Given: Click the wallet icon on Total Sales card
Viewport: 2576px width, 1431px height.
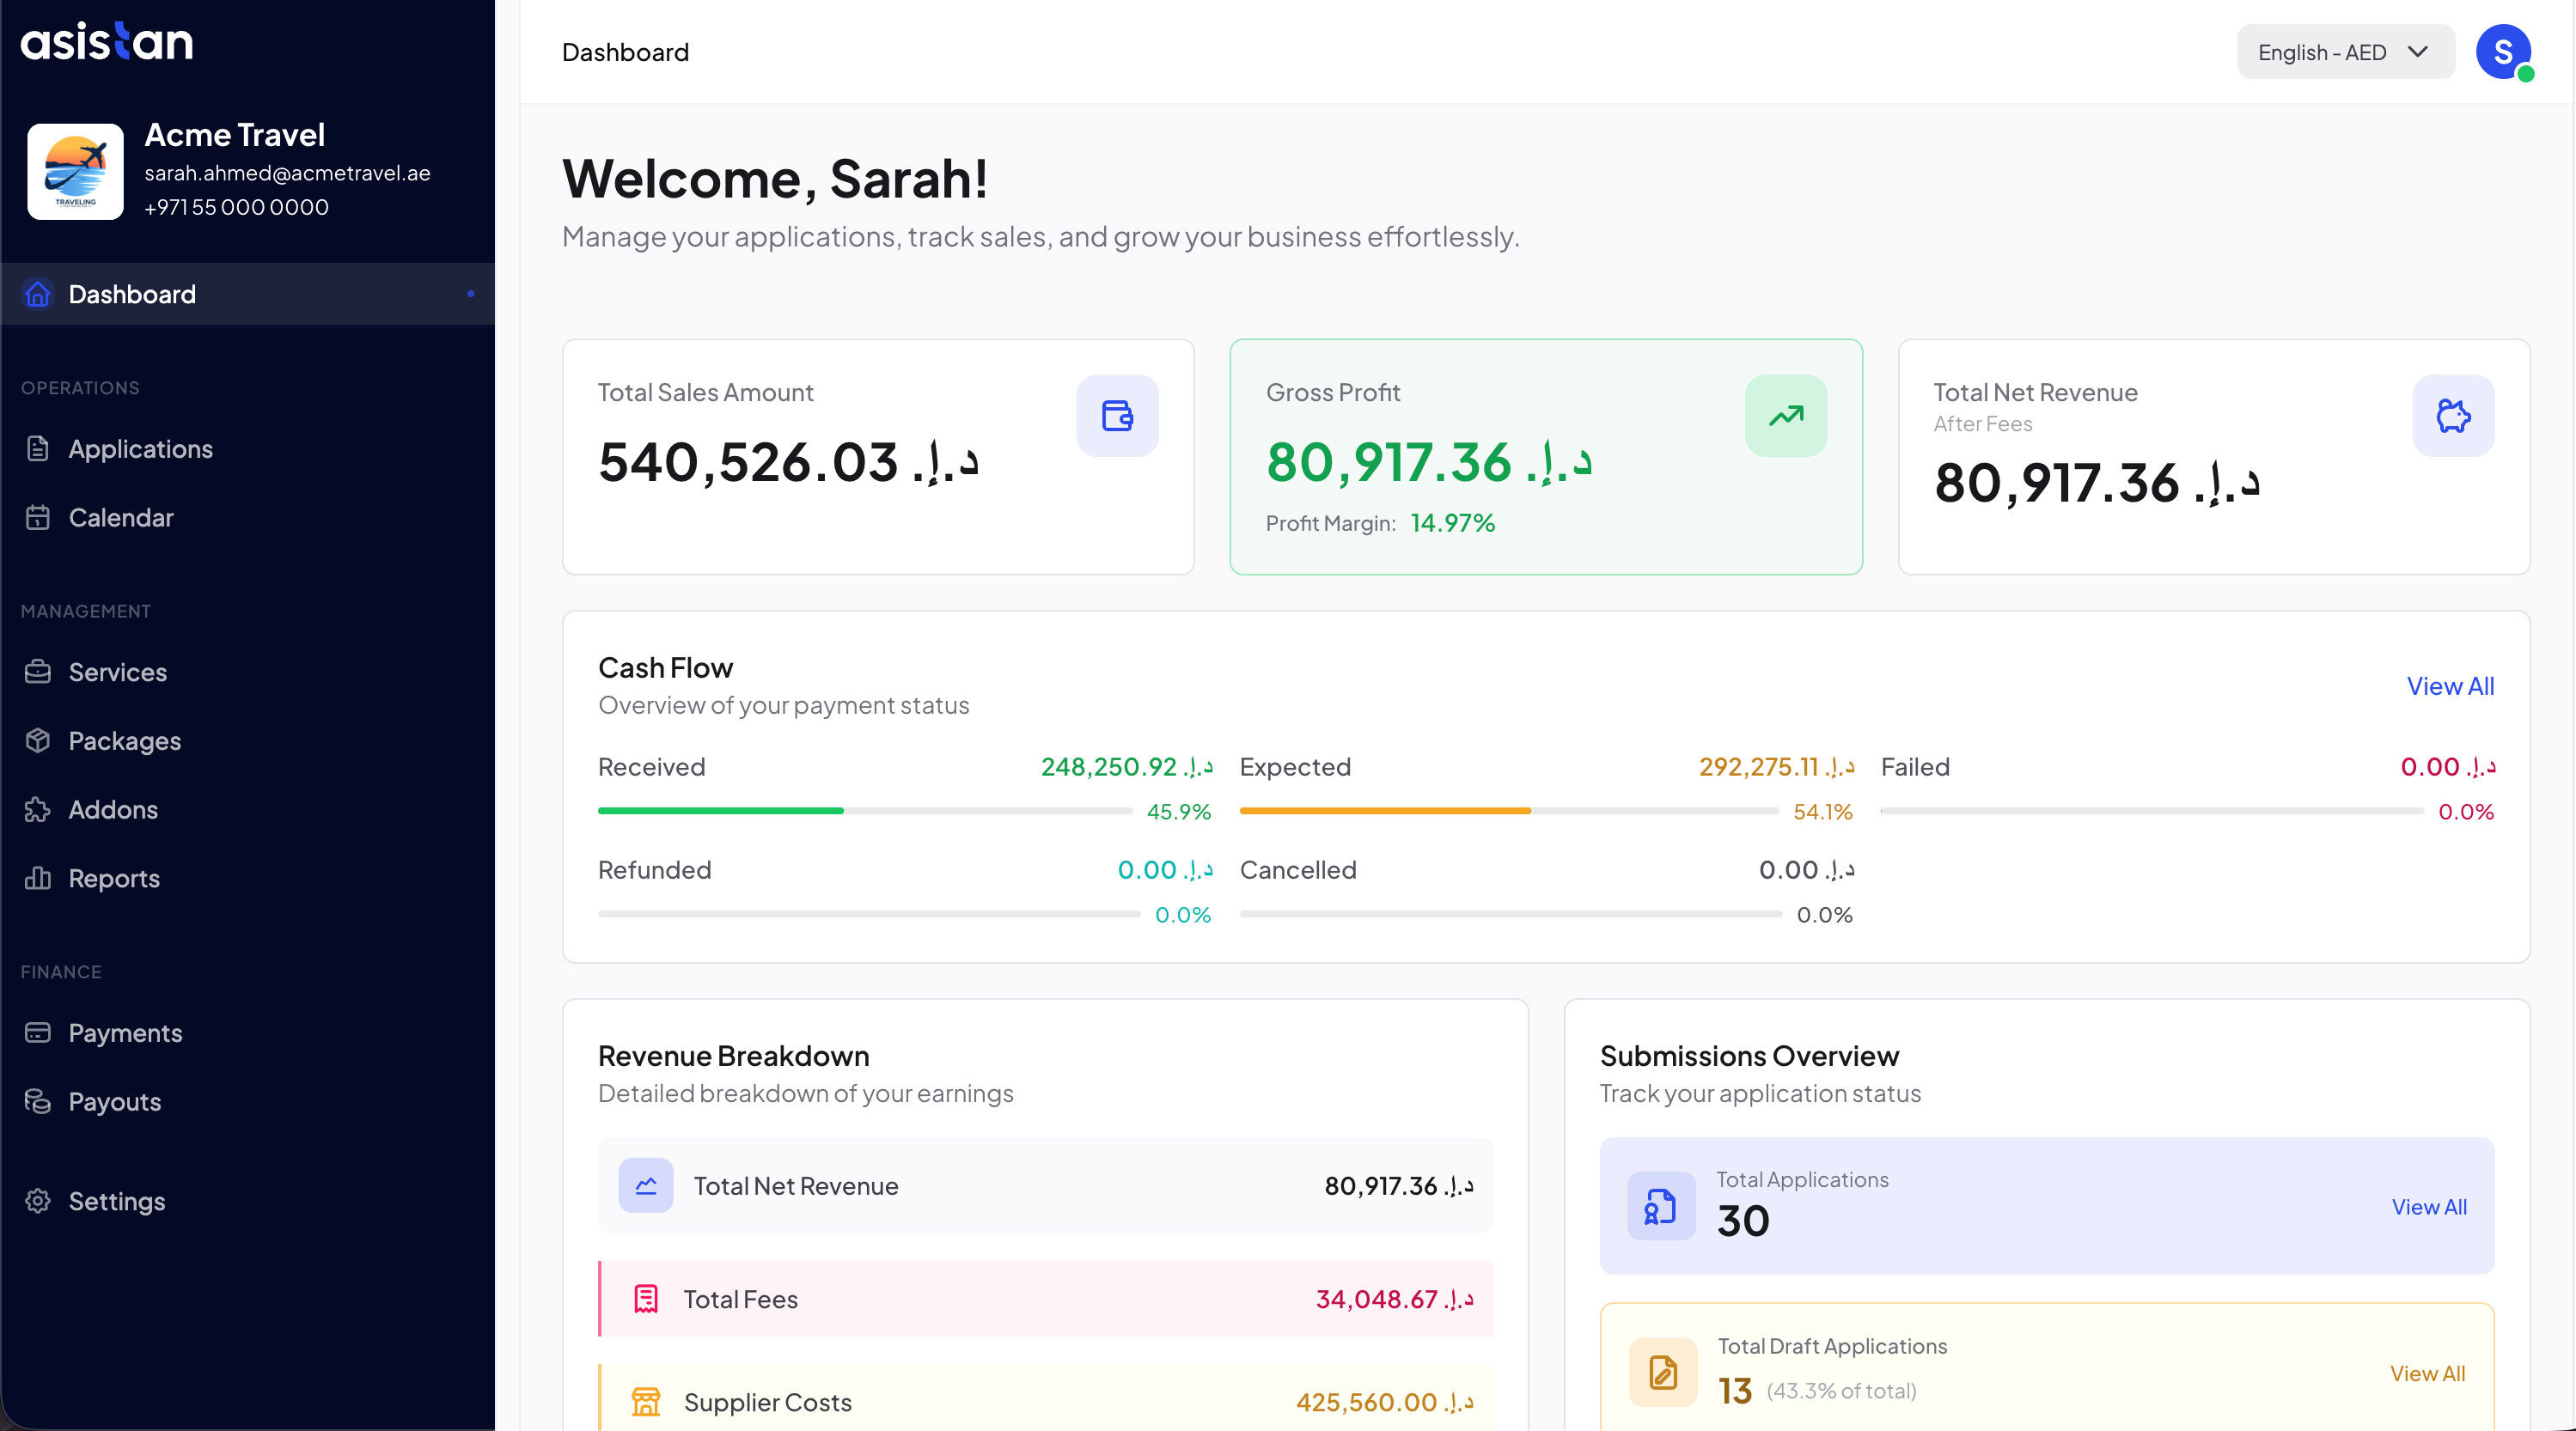Looking at the screenshot, I should pos(1117,415).
